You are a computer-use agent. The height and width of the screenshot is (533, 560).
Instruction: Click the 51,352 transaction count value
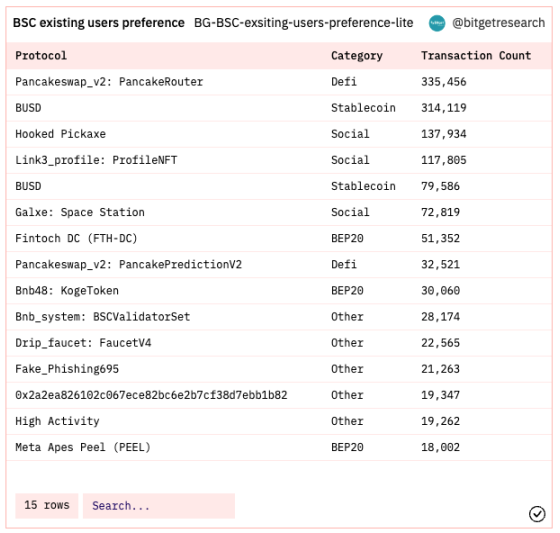point(440,238)
